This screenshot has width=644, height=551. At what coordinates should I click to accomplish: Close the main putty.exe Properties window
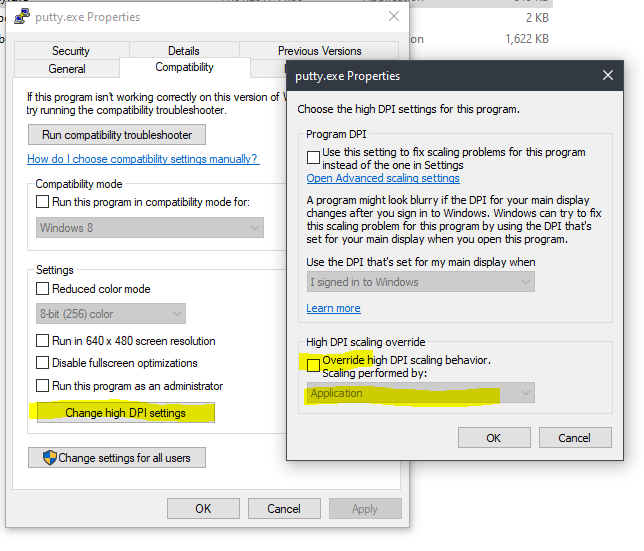pos(394,16)
